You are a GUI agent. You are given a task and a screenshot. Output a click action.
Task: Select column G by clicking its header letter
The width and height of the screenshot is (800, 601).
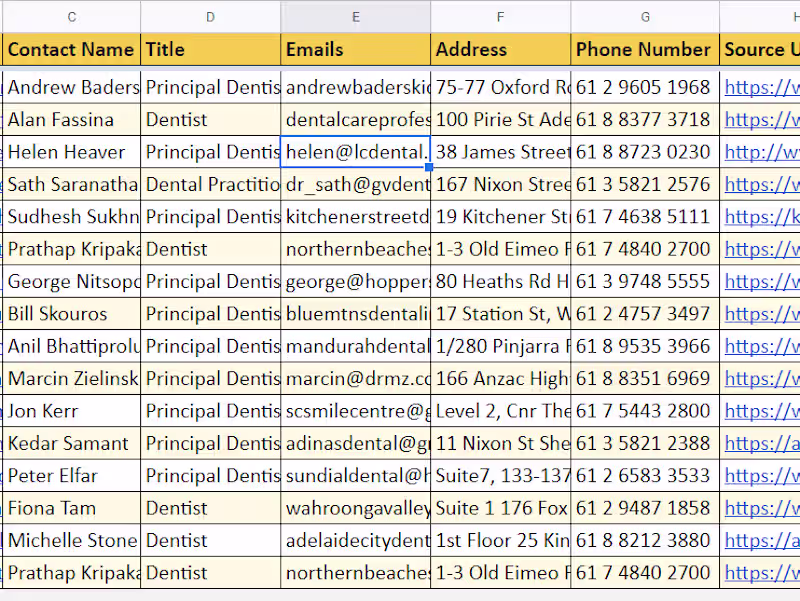point(645,17)
